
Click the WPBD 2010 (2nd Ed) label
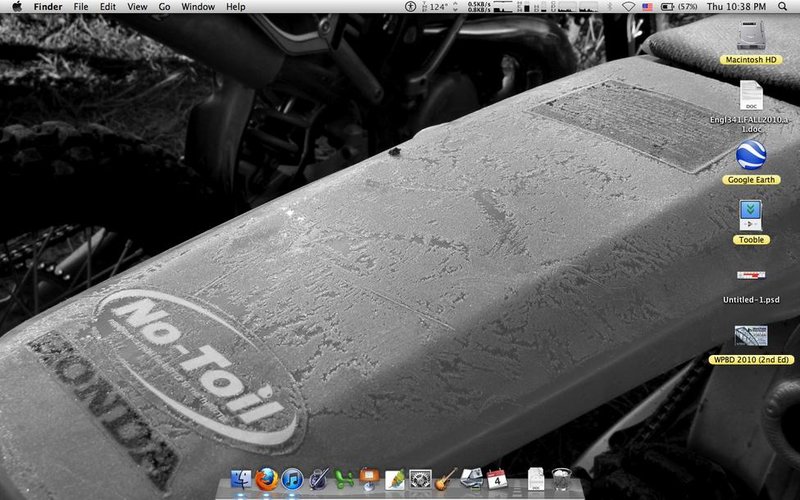click(x=751, y=360)
